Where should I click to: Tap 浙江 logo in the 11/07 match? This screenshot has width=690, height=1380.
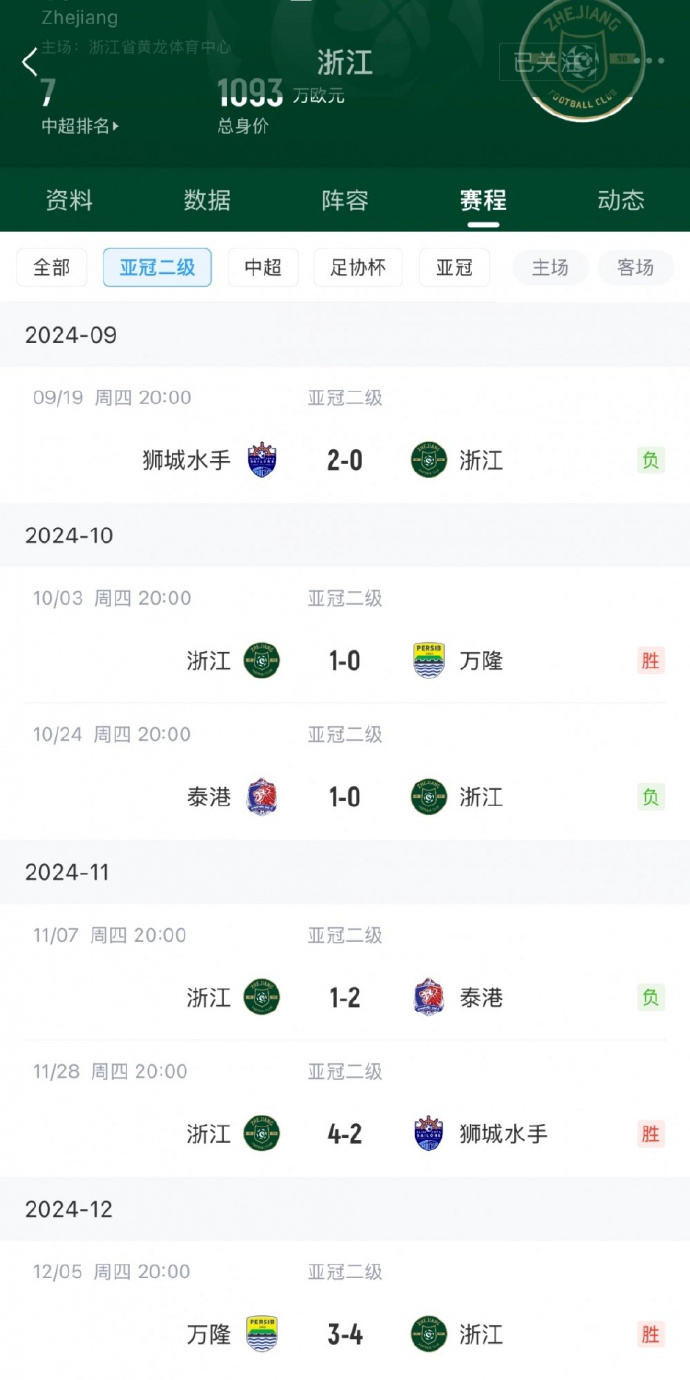click(x=262, y=998)
